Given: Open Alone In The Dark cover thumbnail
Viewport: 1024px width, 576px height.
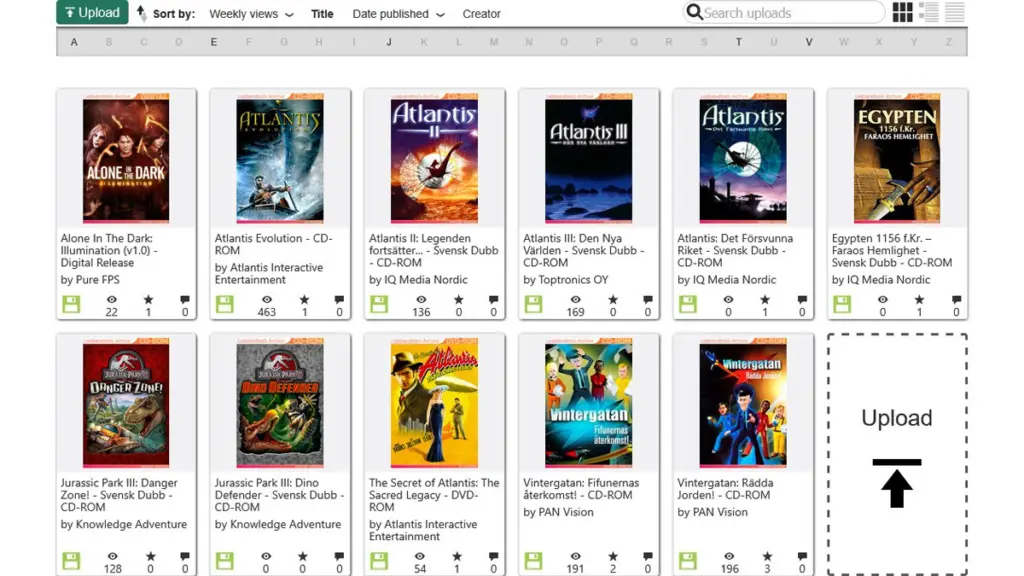Looking at the screenshot, I should 126,158.
